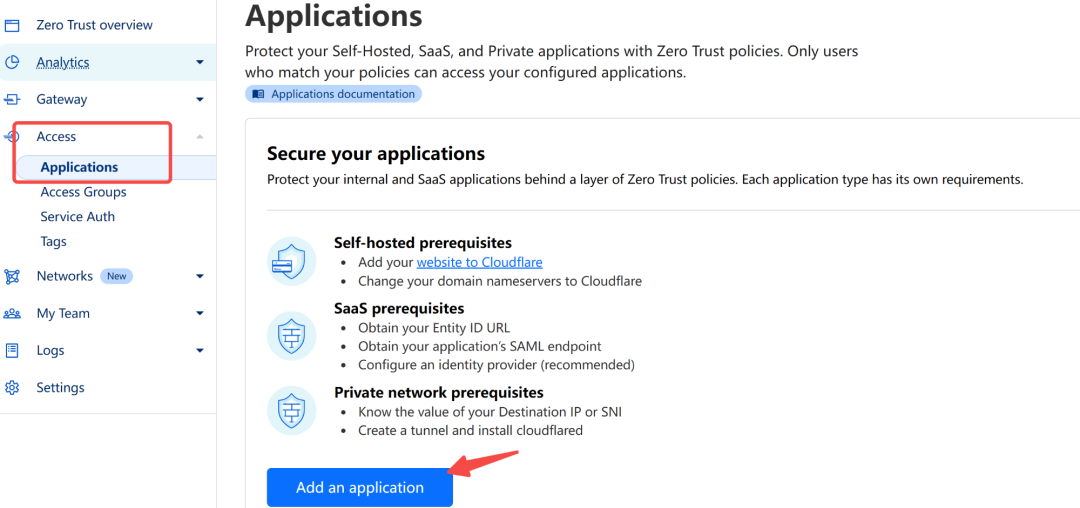Click the Settings gear icon
Screen dimensions: 1080x508
pos(13,387)
